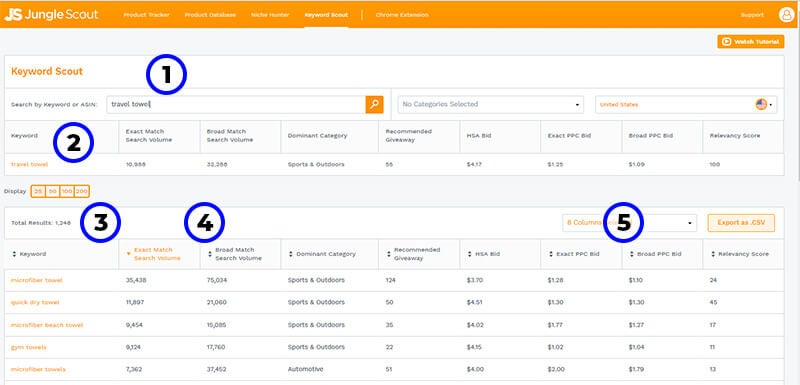Display 200 results per page
This screenshot has height=385, width=800.
(x=82, y=191)
